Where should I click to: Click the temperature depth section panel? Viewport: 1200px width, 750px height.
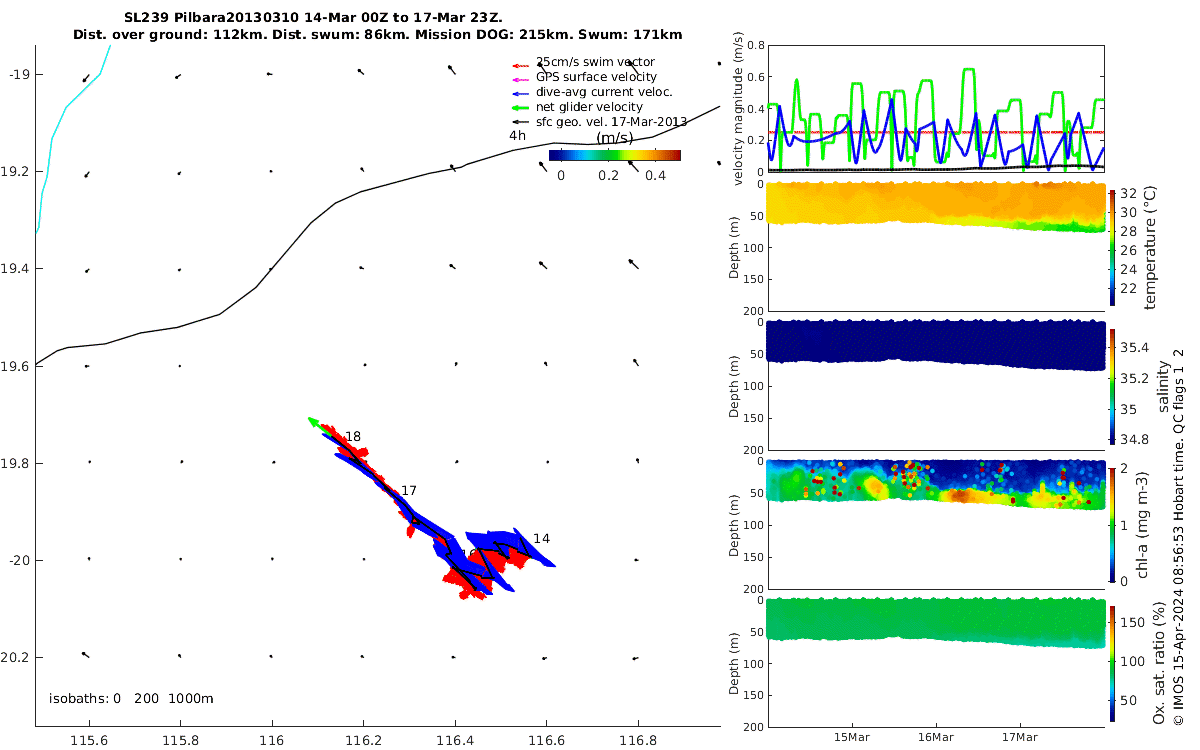coord(936,247)
